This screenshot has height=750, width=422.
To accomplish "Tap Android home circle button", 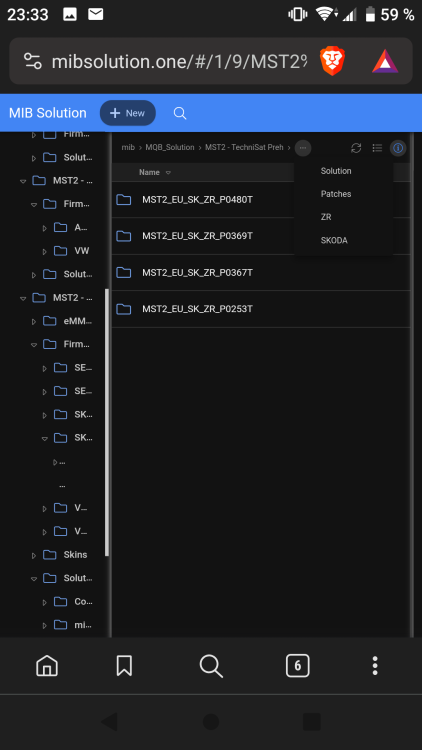I will (211, 721).
